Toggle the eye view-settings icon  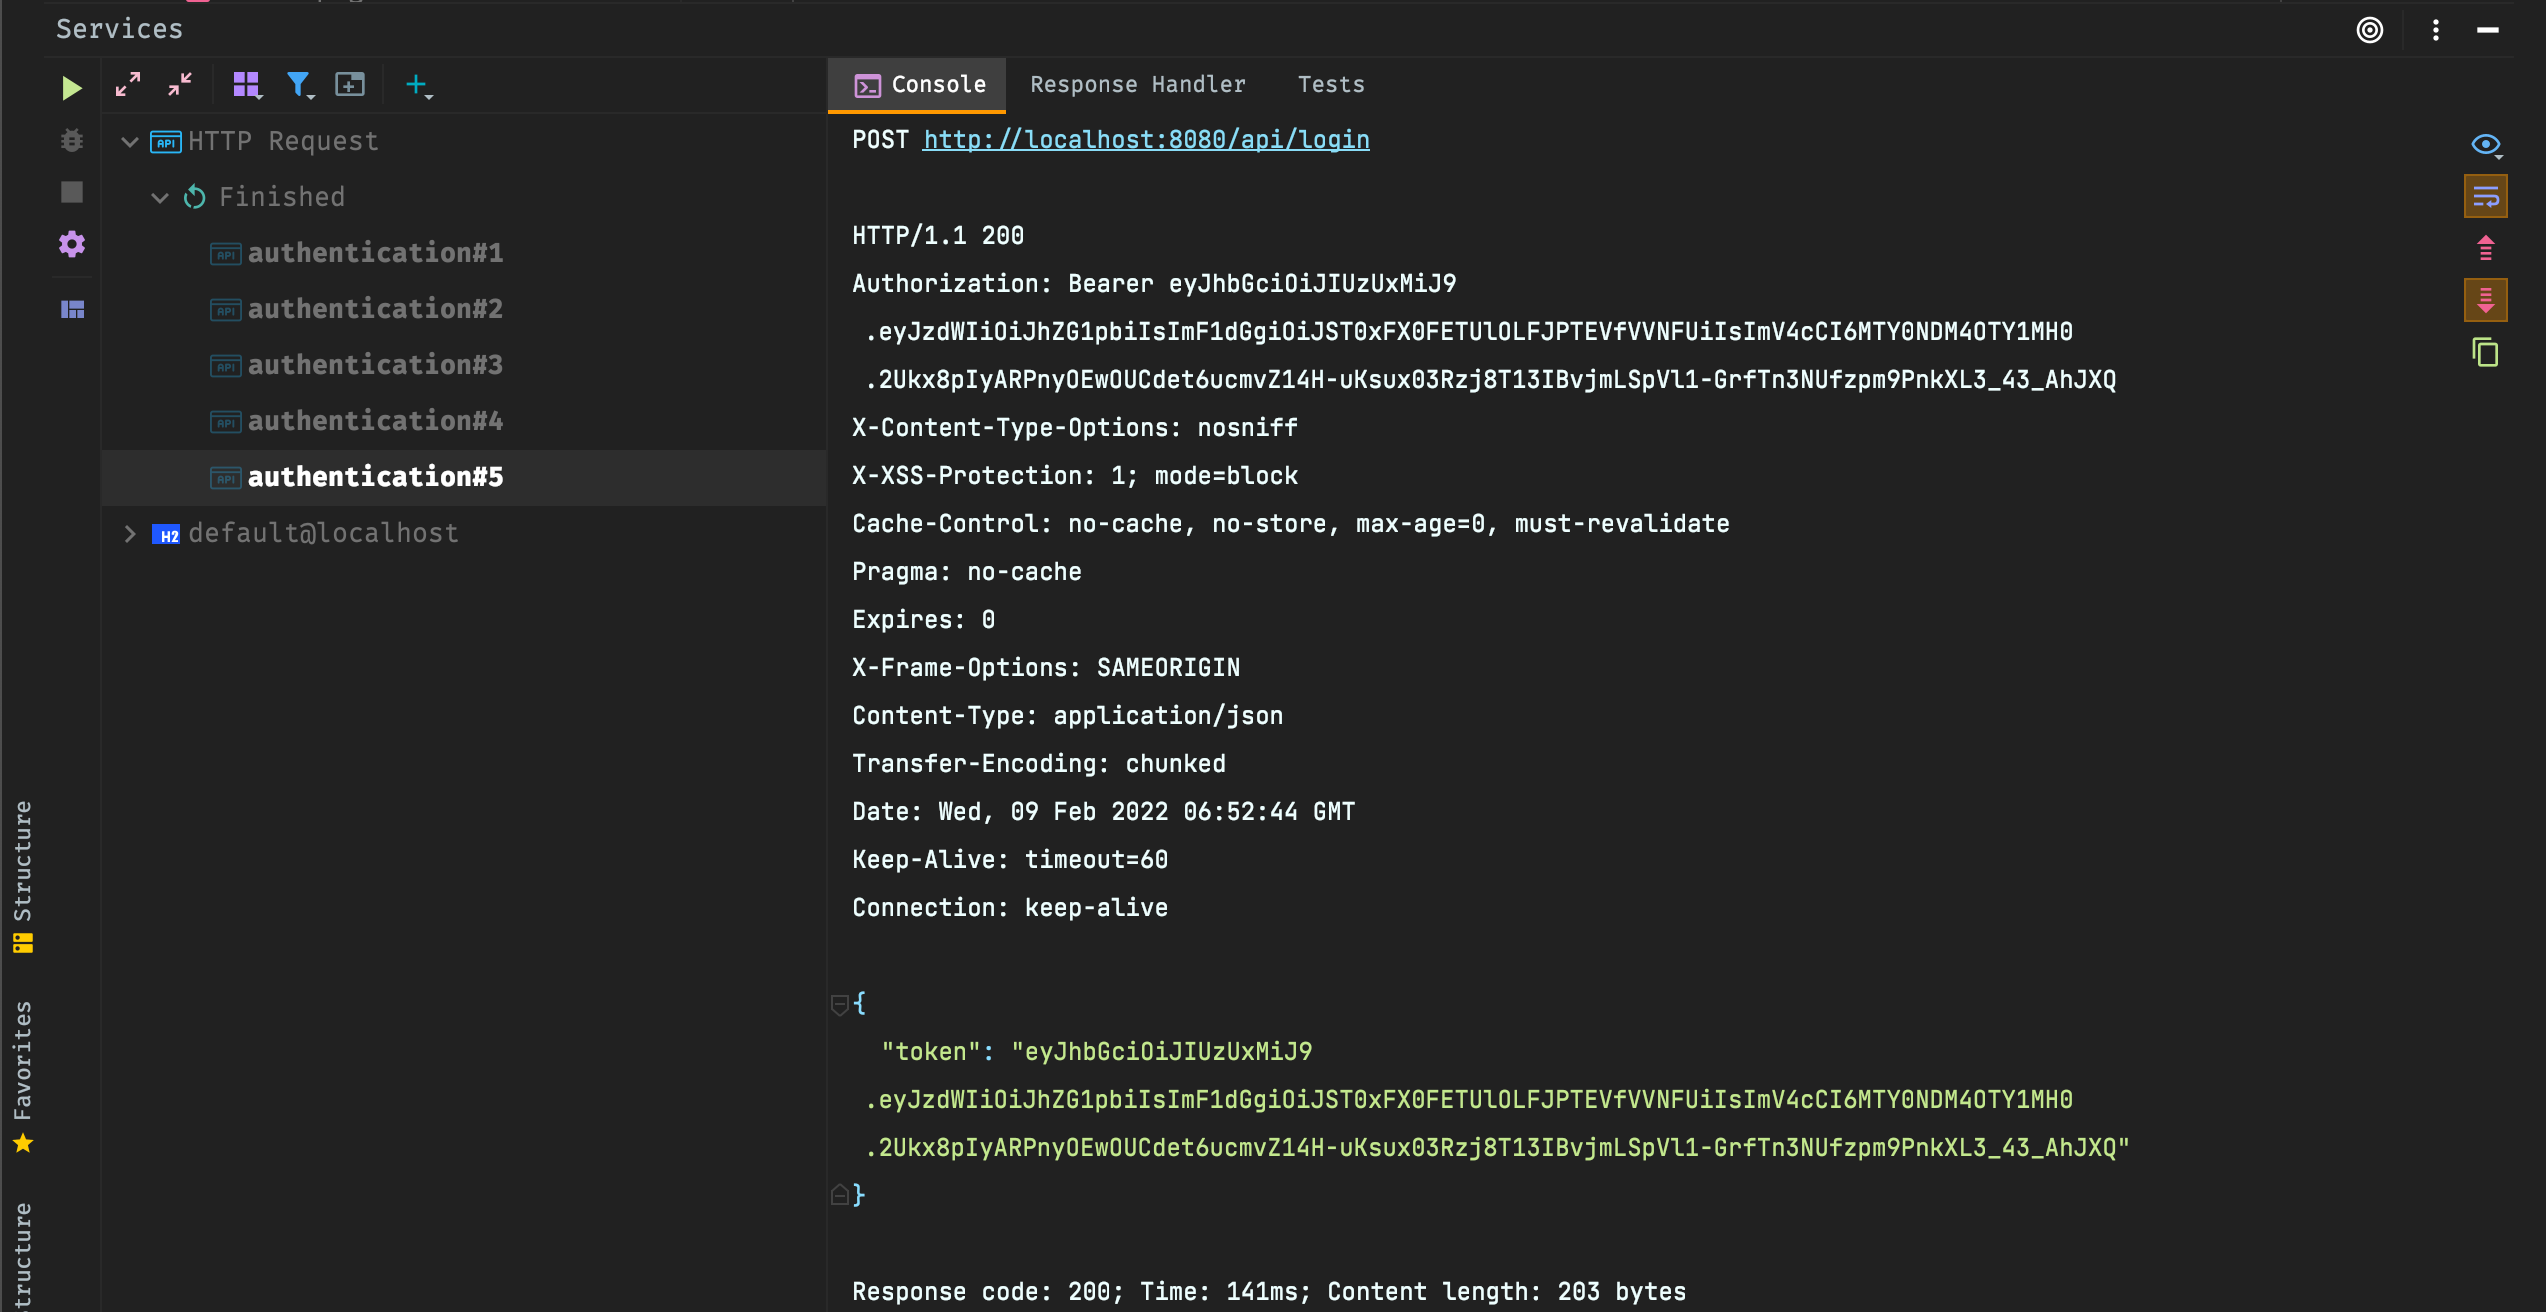(2486, 145)
